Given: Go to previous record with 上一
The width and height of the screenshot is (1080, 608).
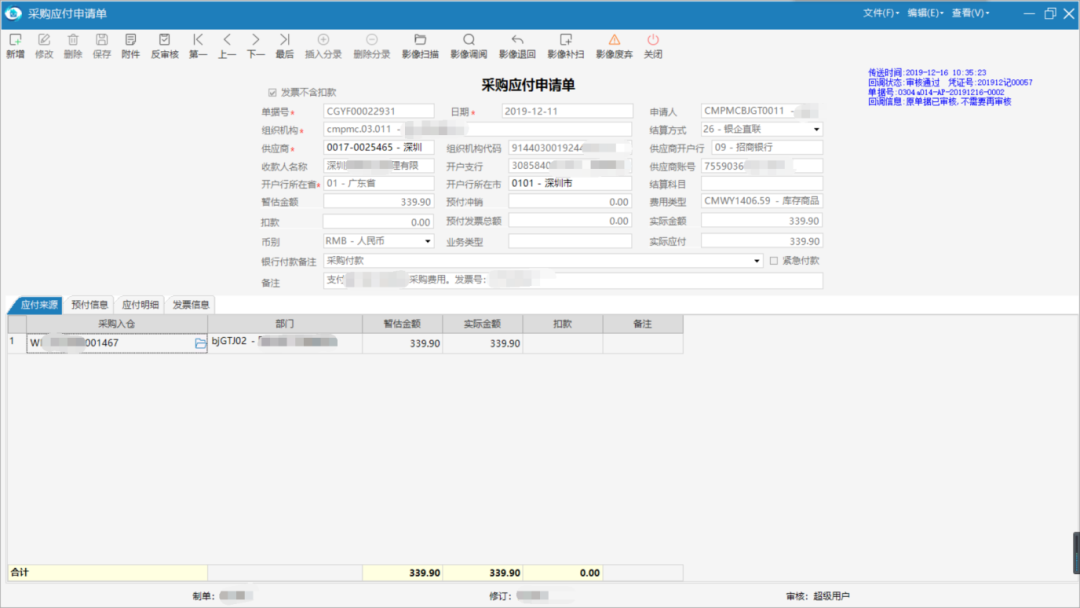Looking at the screenshot, I should (x=227, y=45).
